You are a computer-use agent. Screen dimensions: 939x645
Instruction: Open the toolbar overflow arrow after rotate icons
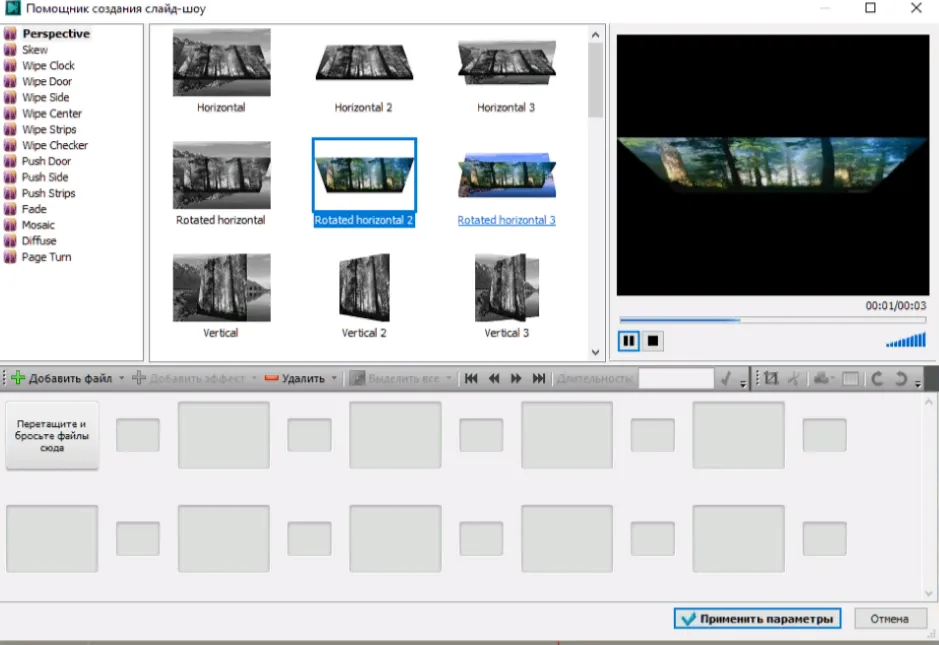coord(918,383)
